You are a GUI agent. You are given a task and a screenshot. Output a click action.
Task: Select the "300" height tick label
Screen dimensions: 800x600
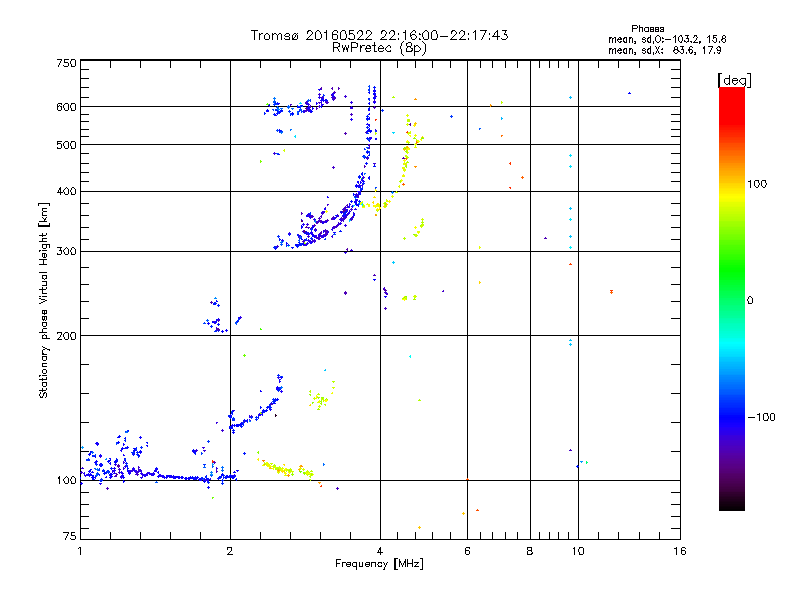click(66, 251)
